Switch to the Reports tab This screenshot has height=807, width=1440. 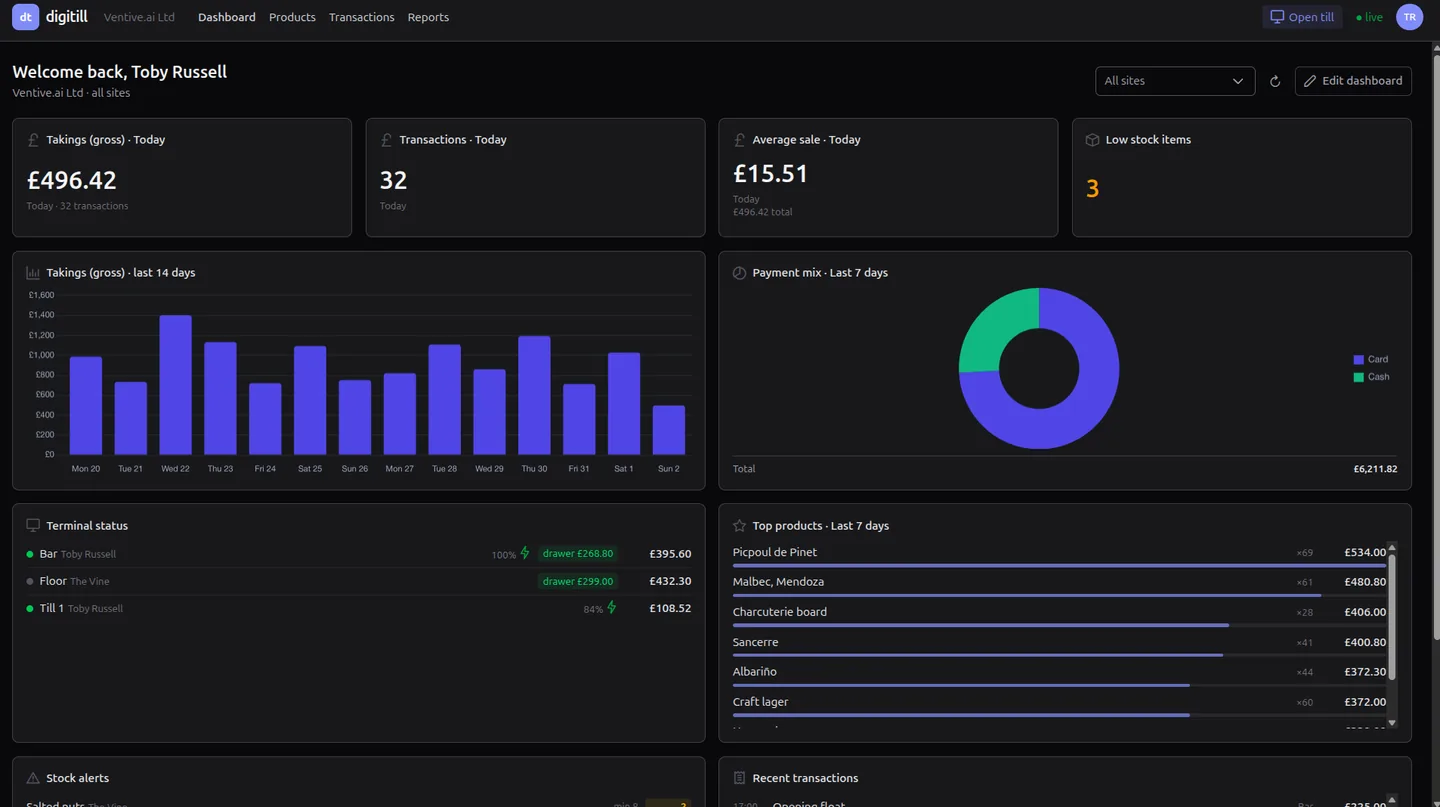[x=428, y=17]
